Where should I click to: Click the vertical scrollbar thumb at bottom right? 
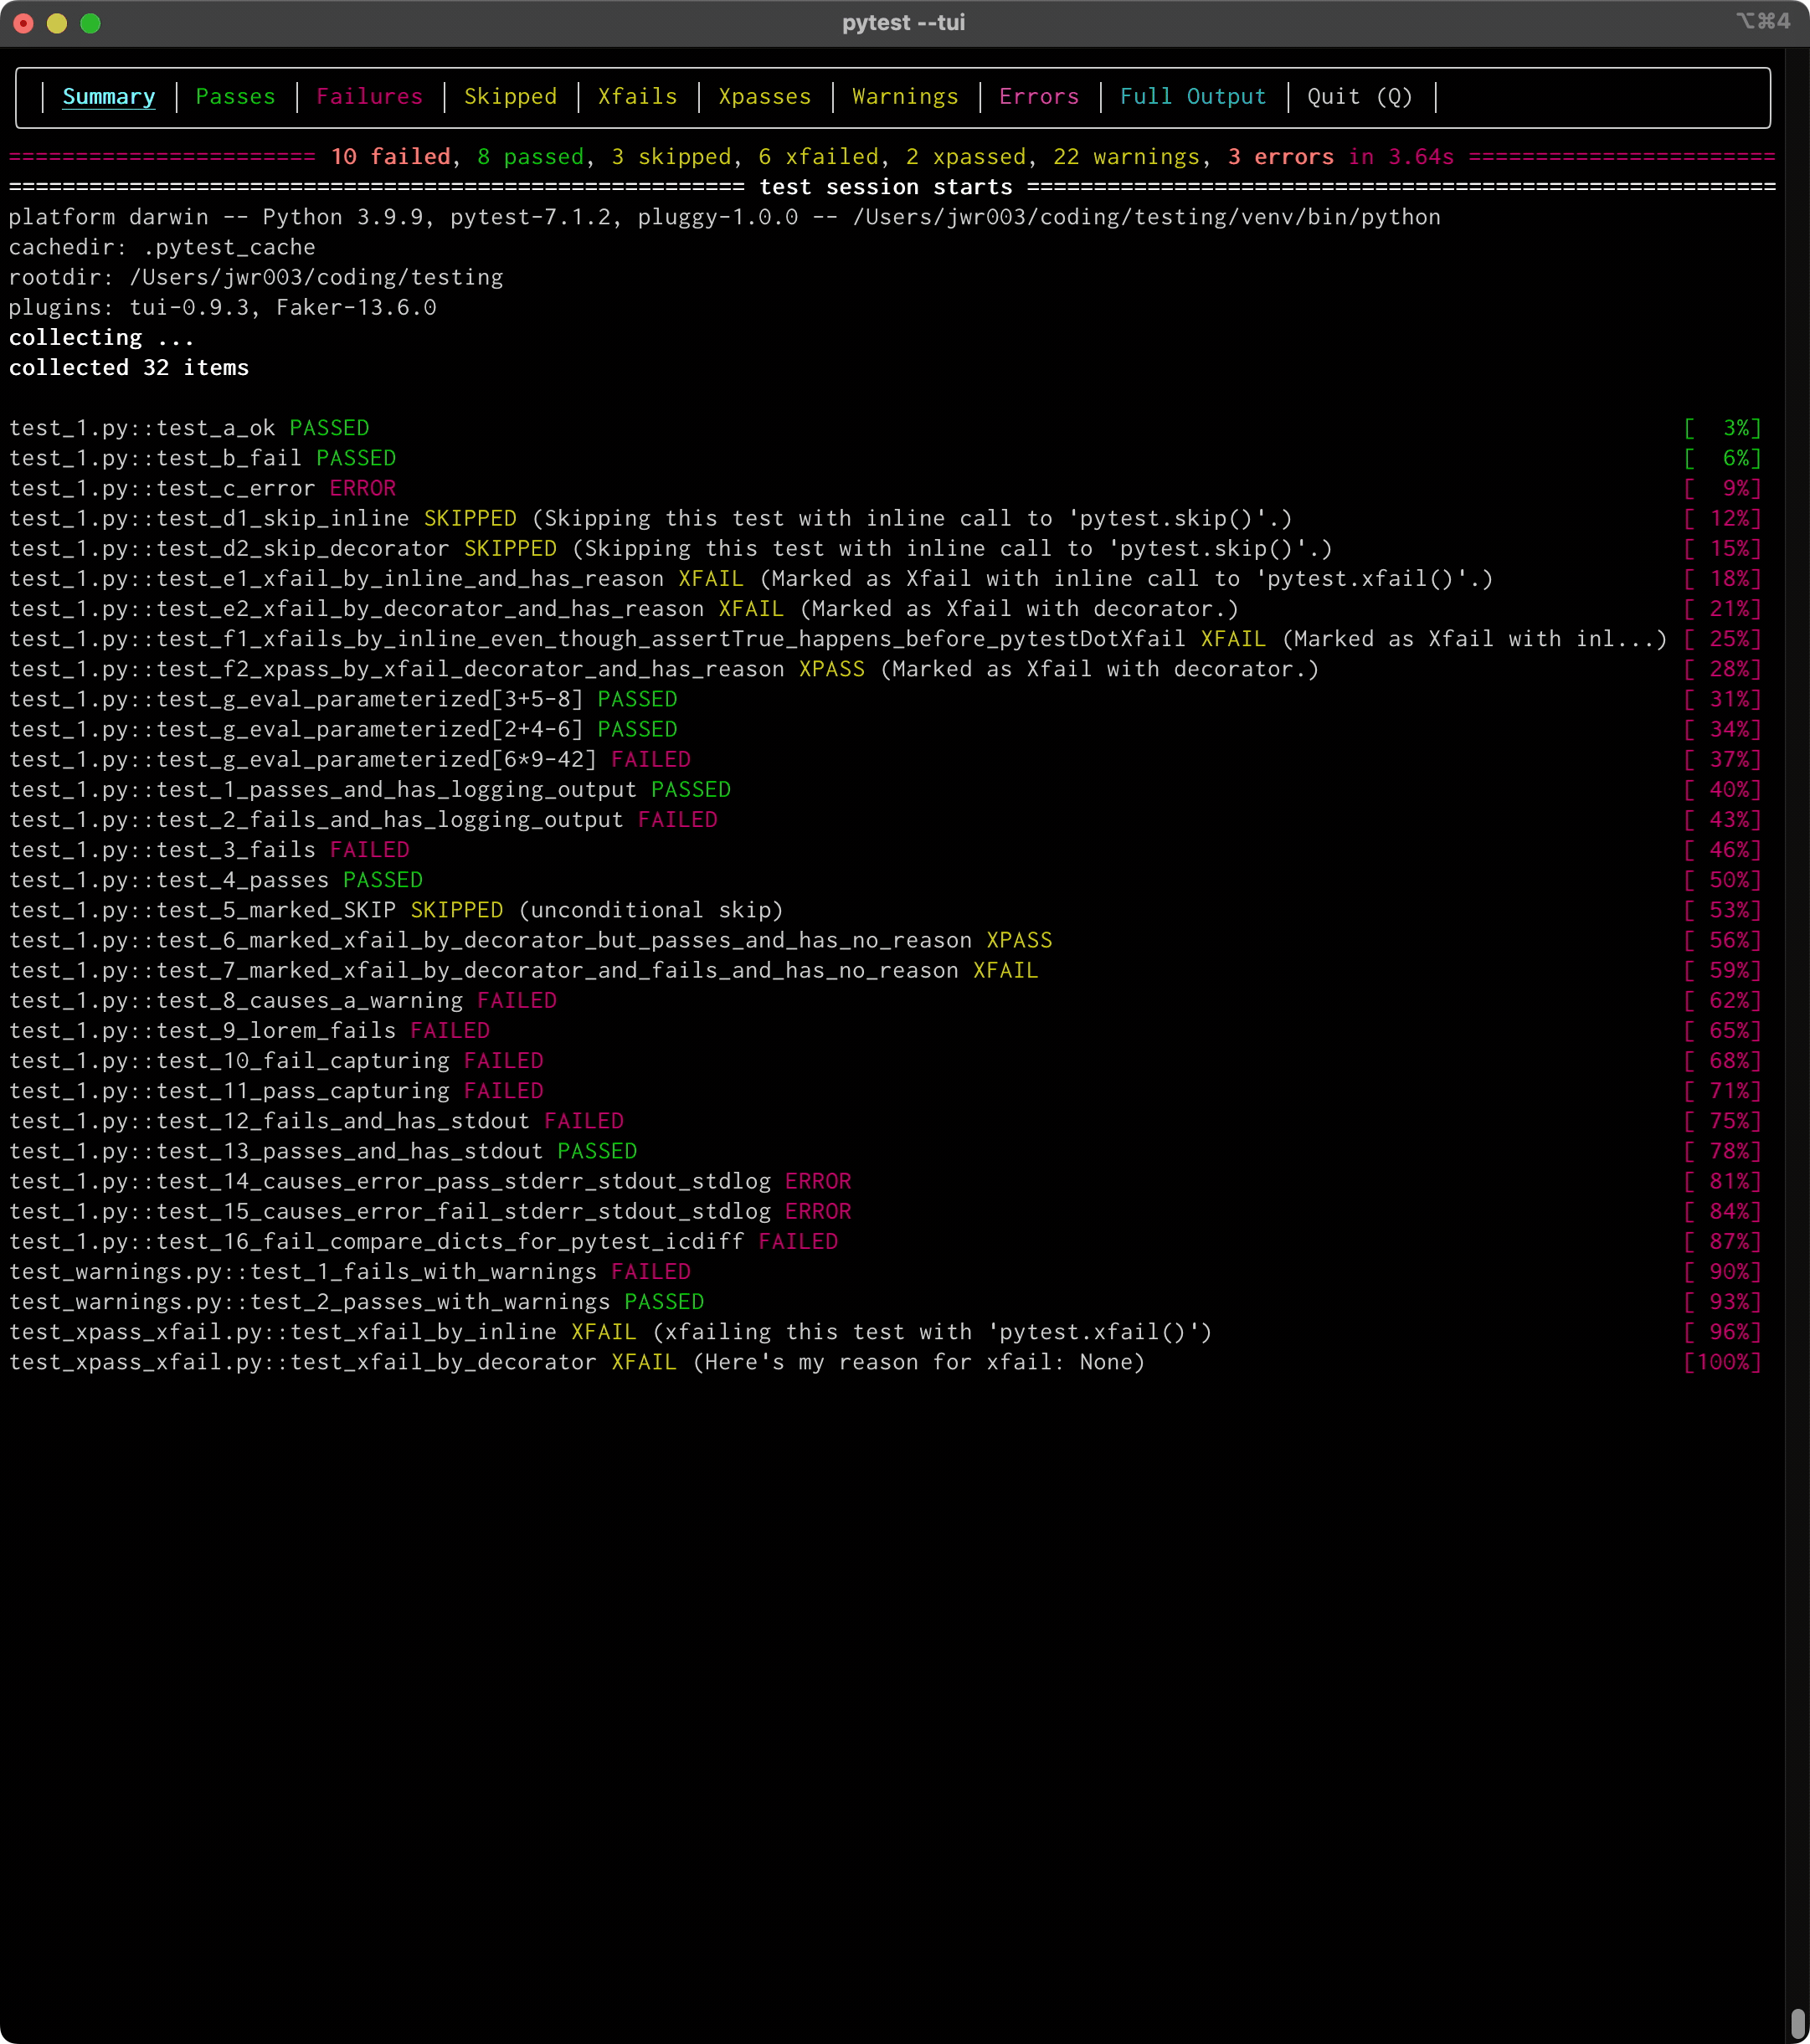(x=1797, y=2022)
